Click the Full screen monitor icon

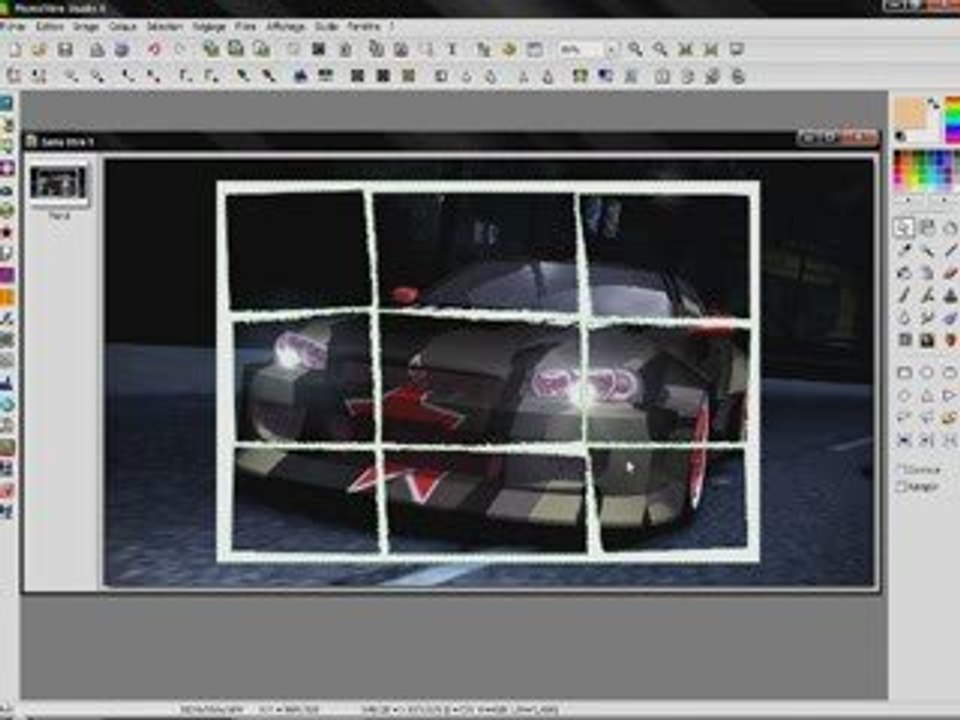click(736, 50)
